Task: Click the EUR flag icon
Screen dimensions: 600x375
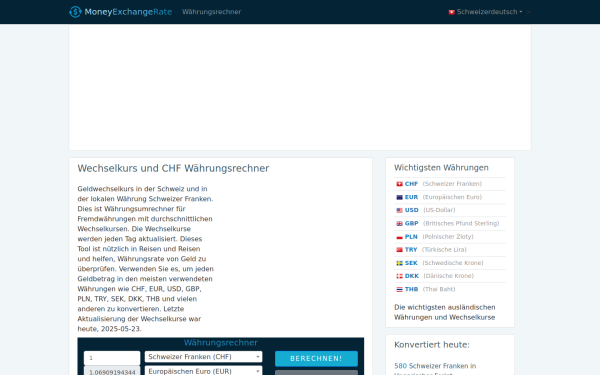Action: point(399,197)
